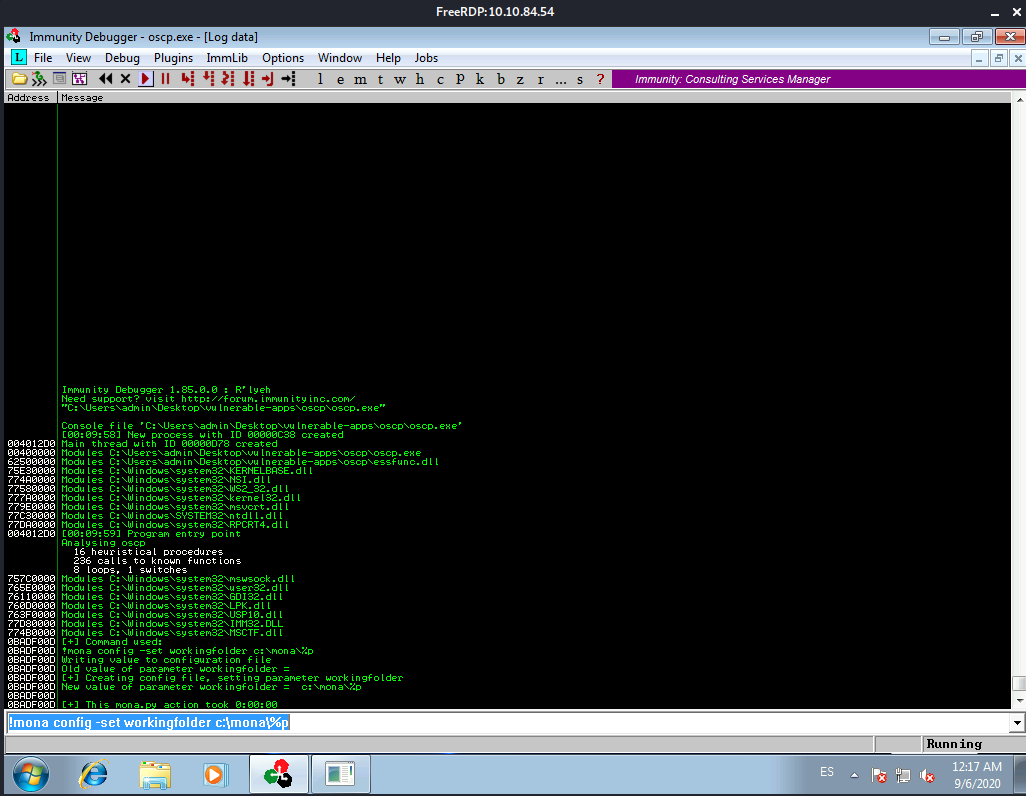The height and width of the screenshot is (796, 1026).
Task: Click the Immunity Consulting Services Manager banner
Action: point(819,79)
